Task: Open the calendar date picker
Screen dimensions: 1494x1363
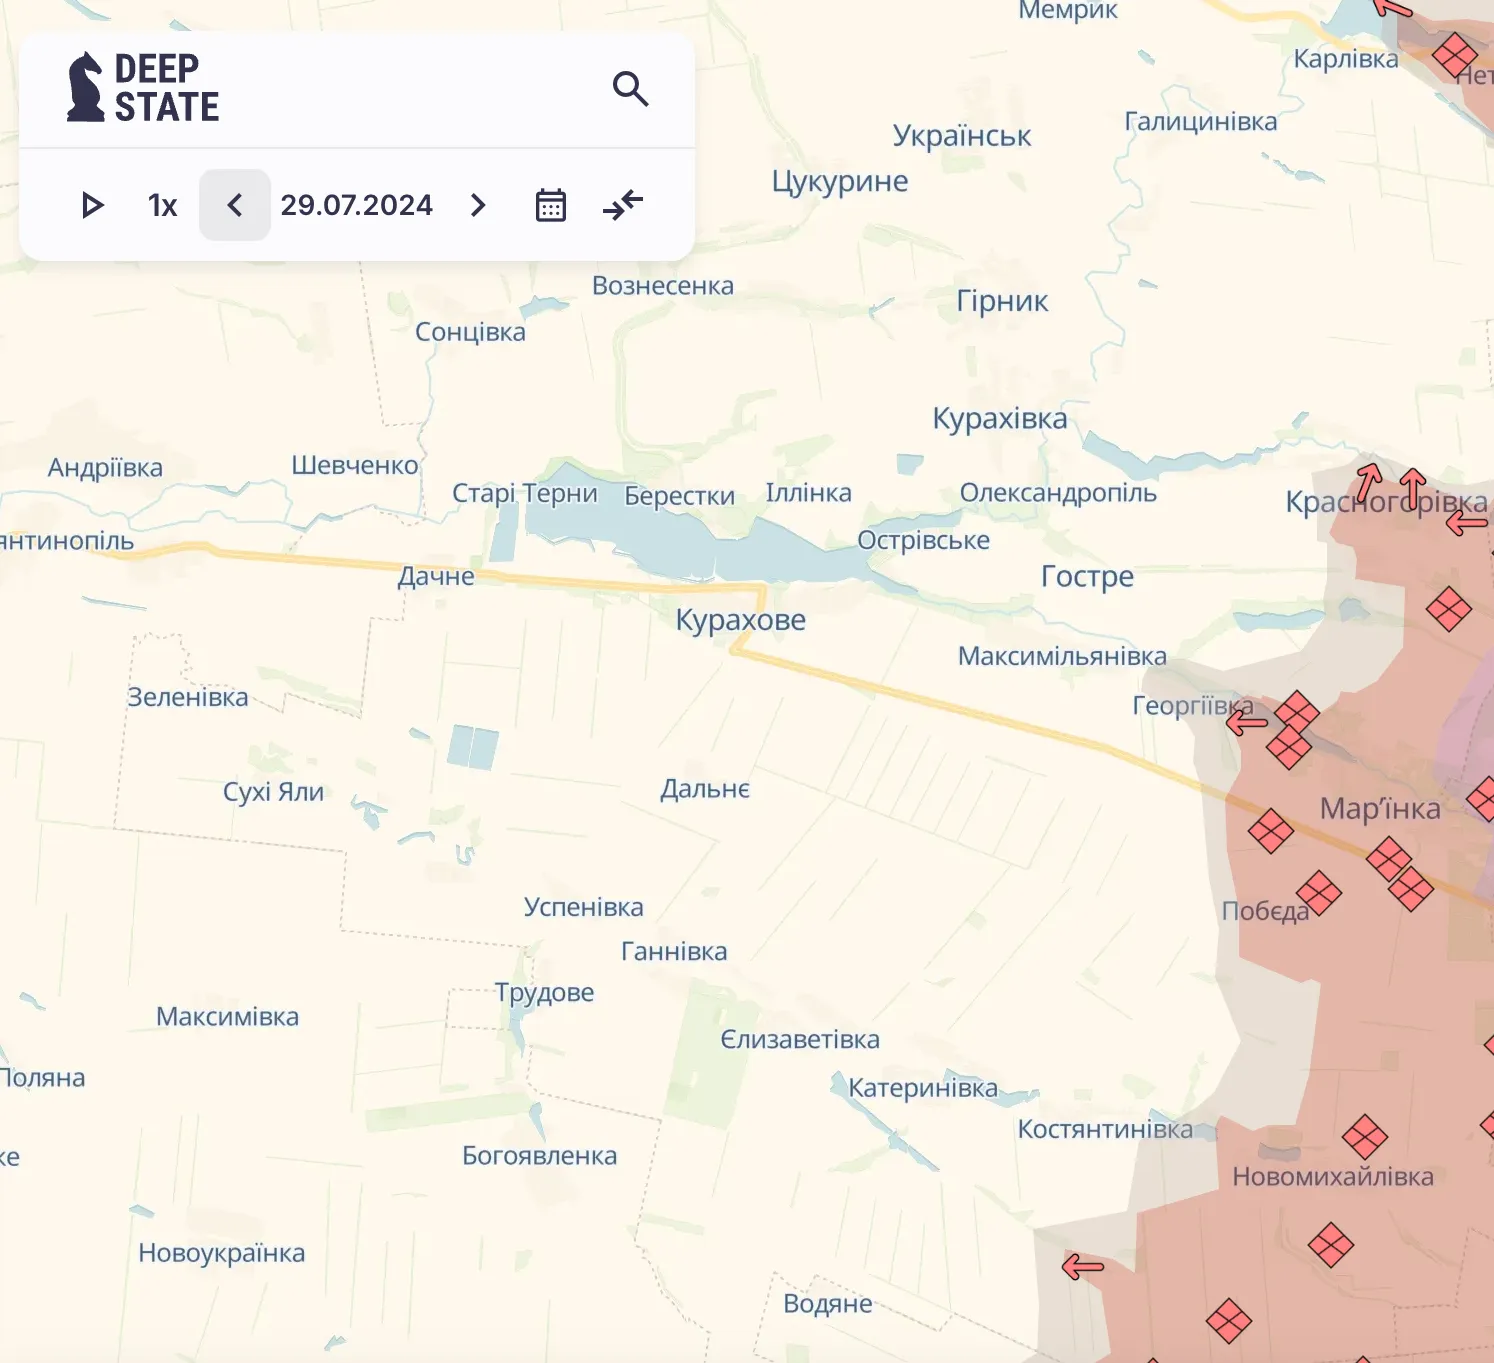Action: pos(549,205)
